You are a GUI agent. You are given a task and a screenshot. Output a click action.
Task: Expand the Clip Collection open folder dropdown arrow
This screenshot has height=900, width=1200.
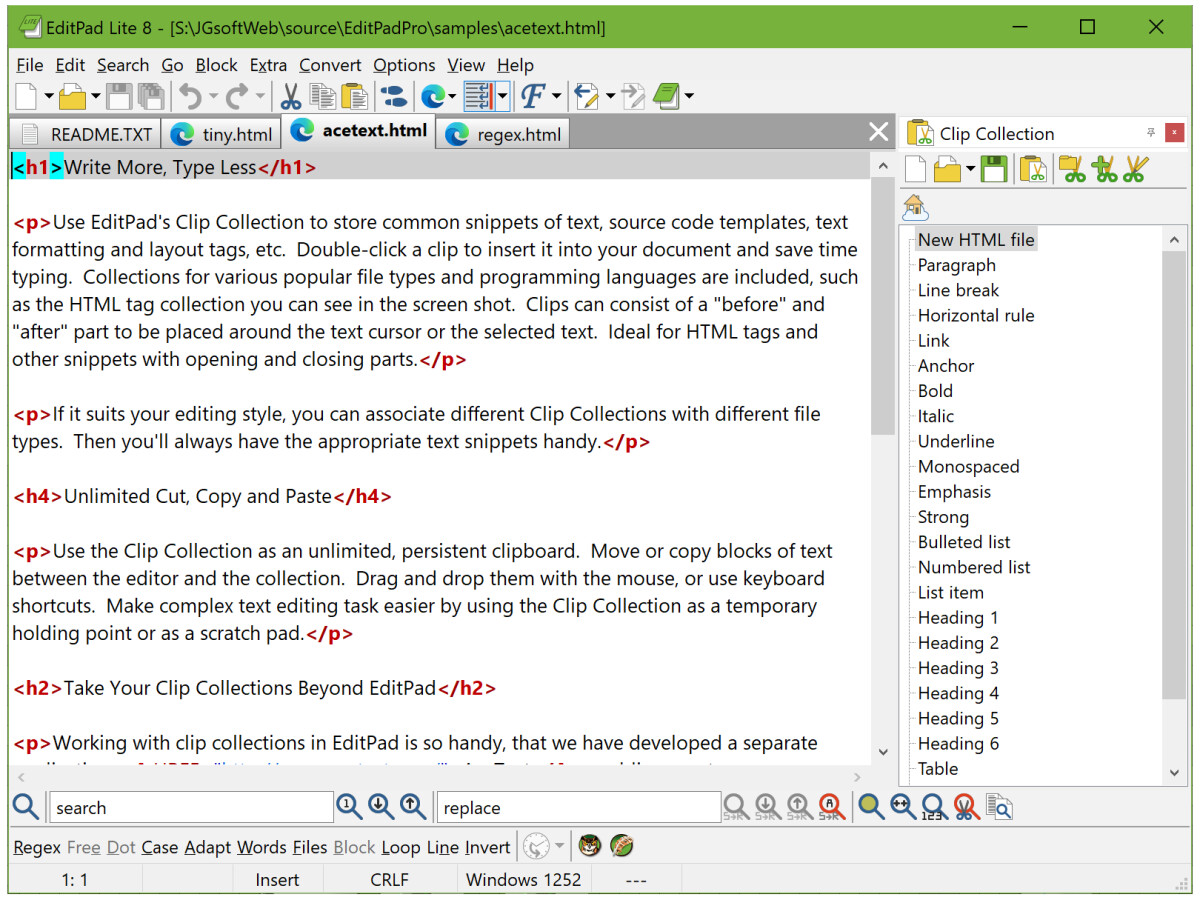tap(969, 170)
